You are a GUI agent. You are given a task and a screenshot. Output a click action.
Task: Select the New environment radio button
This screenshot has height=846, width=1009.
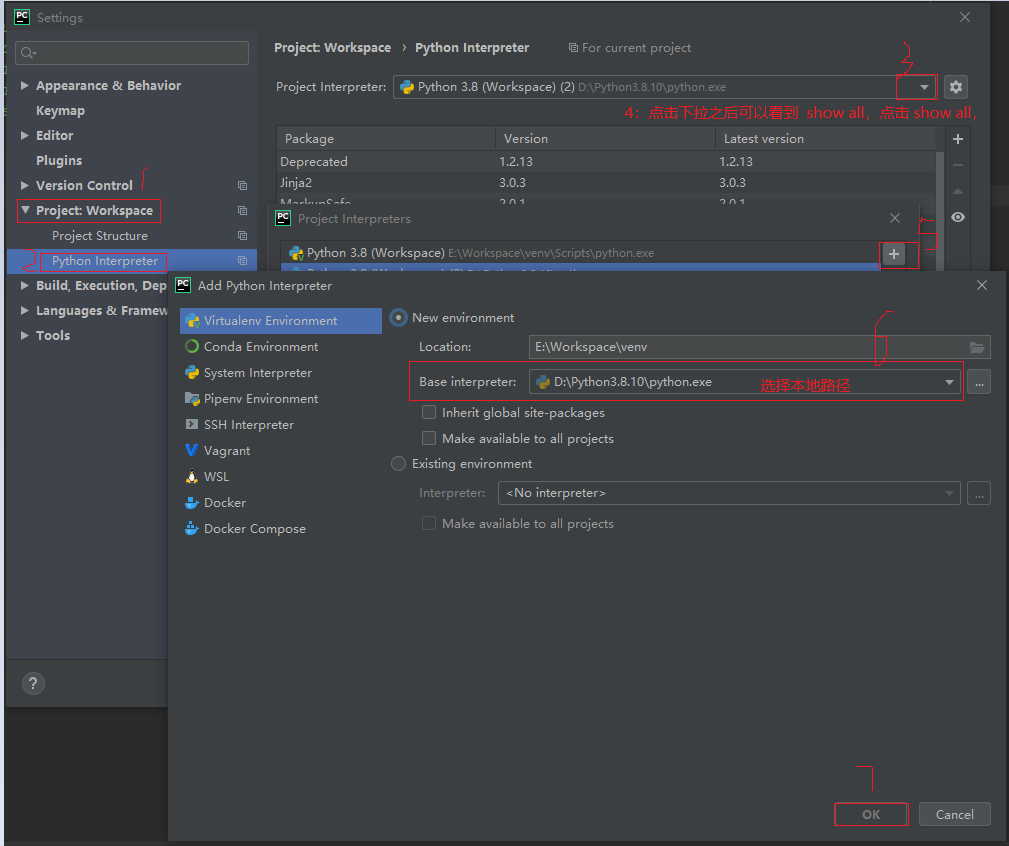(x=399, y=318)
